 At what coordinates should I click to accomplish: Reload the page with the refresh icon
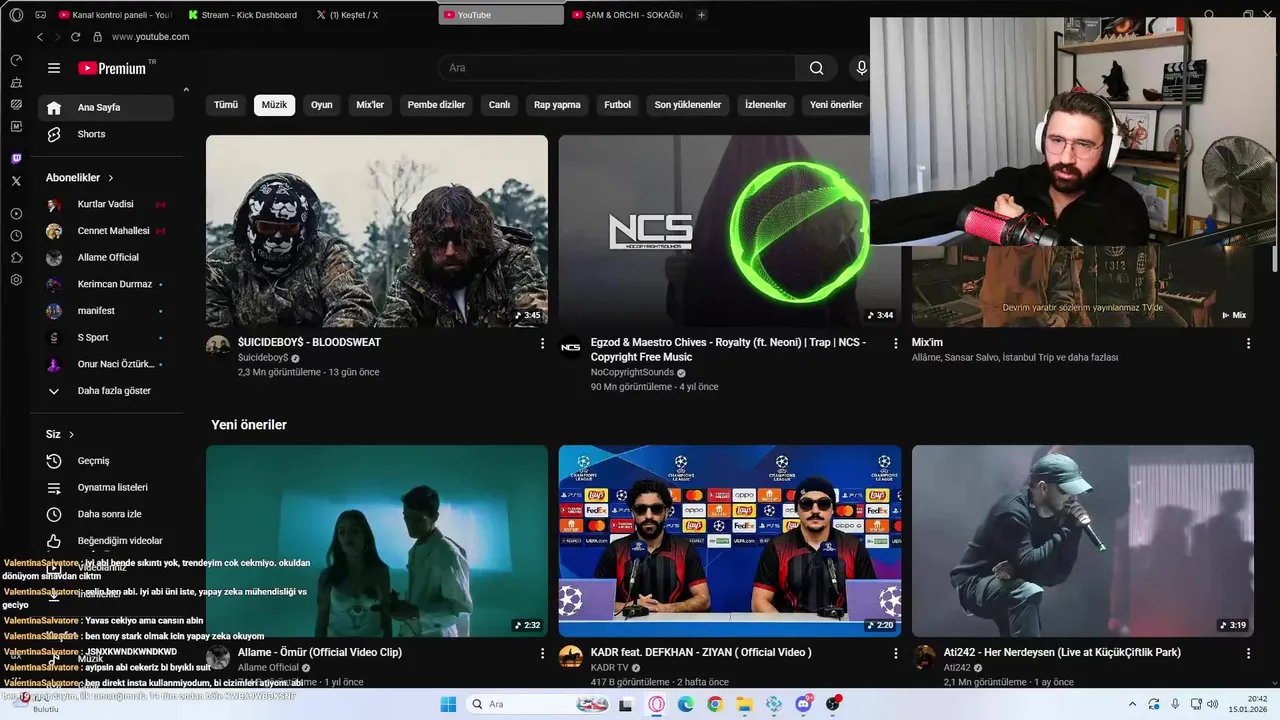pyautogui.click(x=75, y=37)
